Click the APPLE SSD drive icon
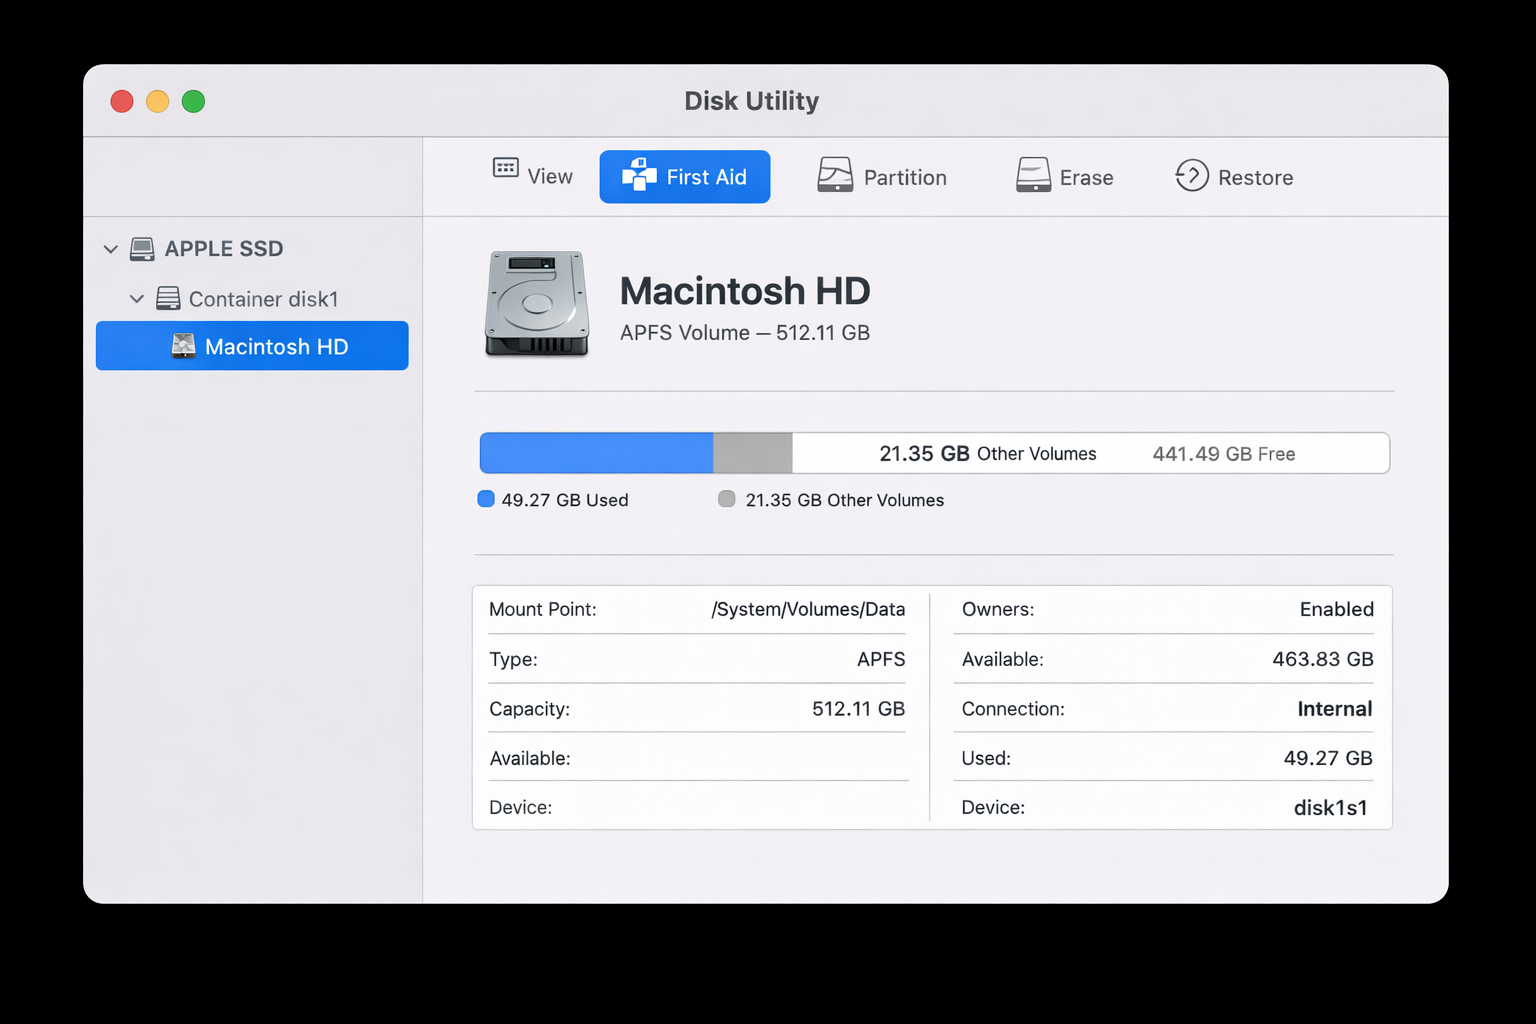 pos(142,249)
